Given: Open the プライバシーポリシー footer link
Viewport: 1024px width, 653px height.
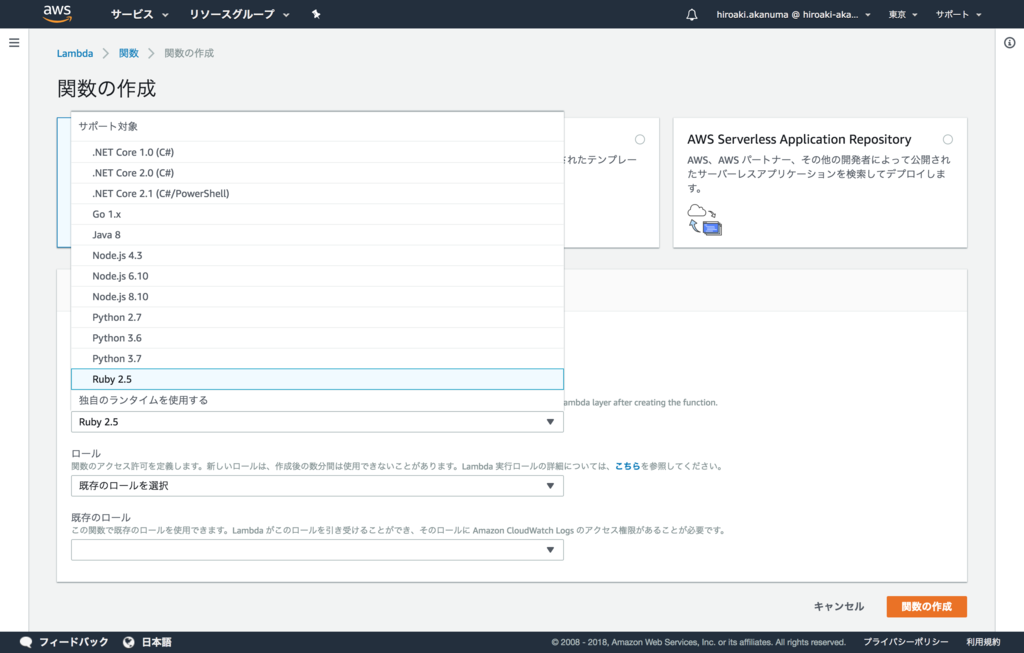Looking at the screenshot, I should 905,642.
